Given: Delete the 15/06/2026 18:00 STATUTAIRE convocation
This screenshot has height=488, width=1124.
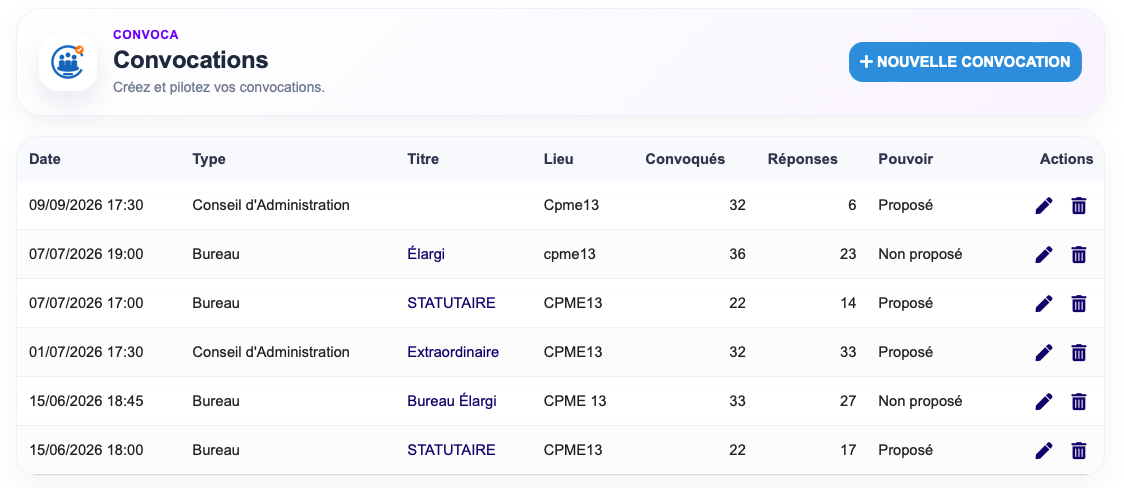Looking at the screenshot, I should tap(1078, 451).
